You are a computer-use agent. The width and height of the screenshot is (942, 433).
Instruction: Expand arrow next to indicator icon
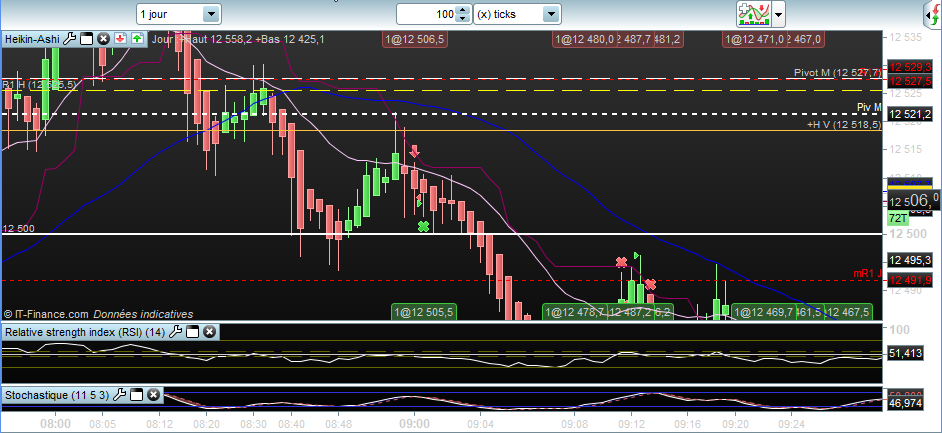[x=778, y=14]
